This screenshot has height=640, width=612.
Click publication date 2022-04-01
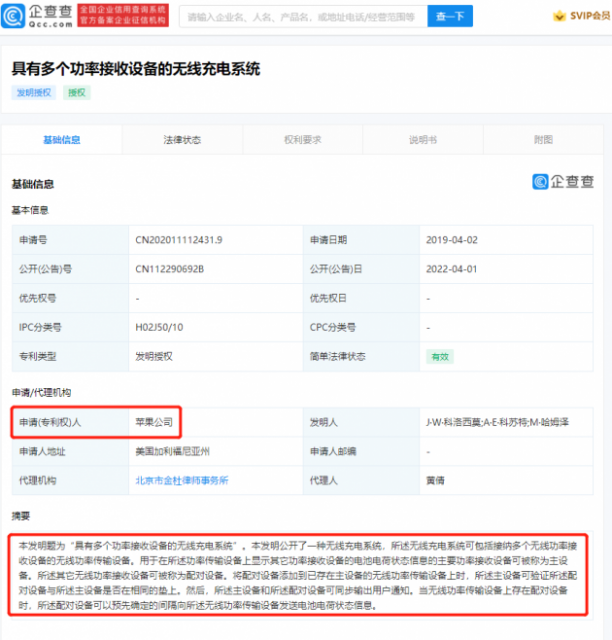452,269
